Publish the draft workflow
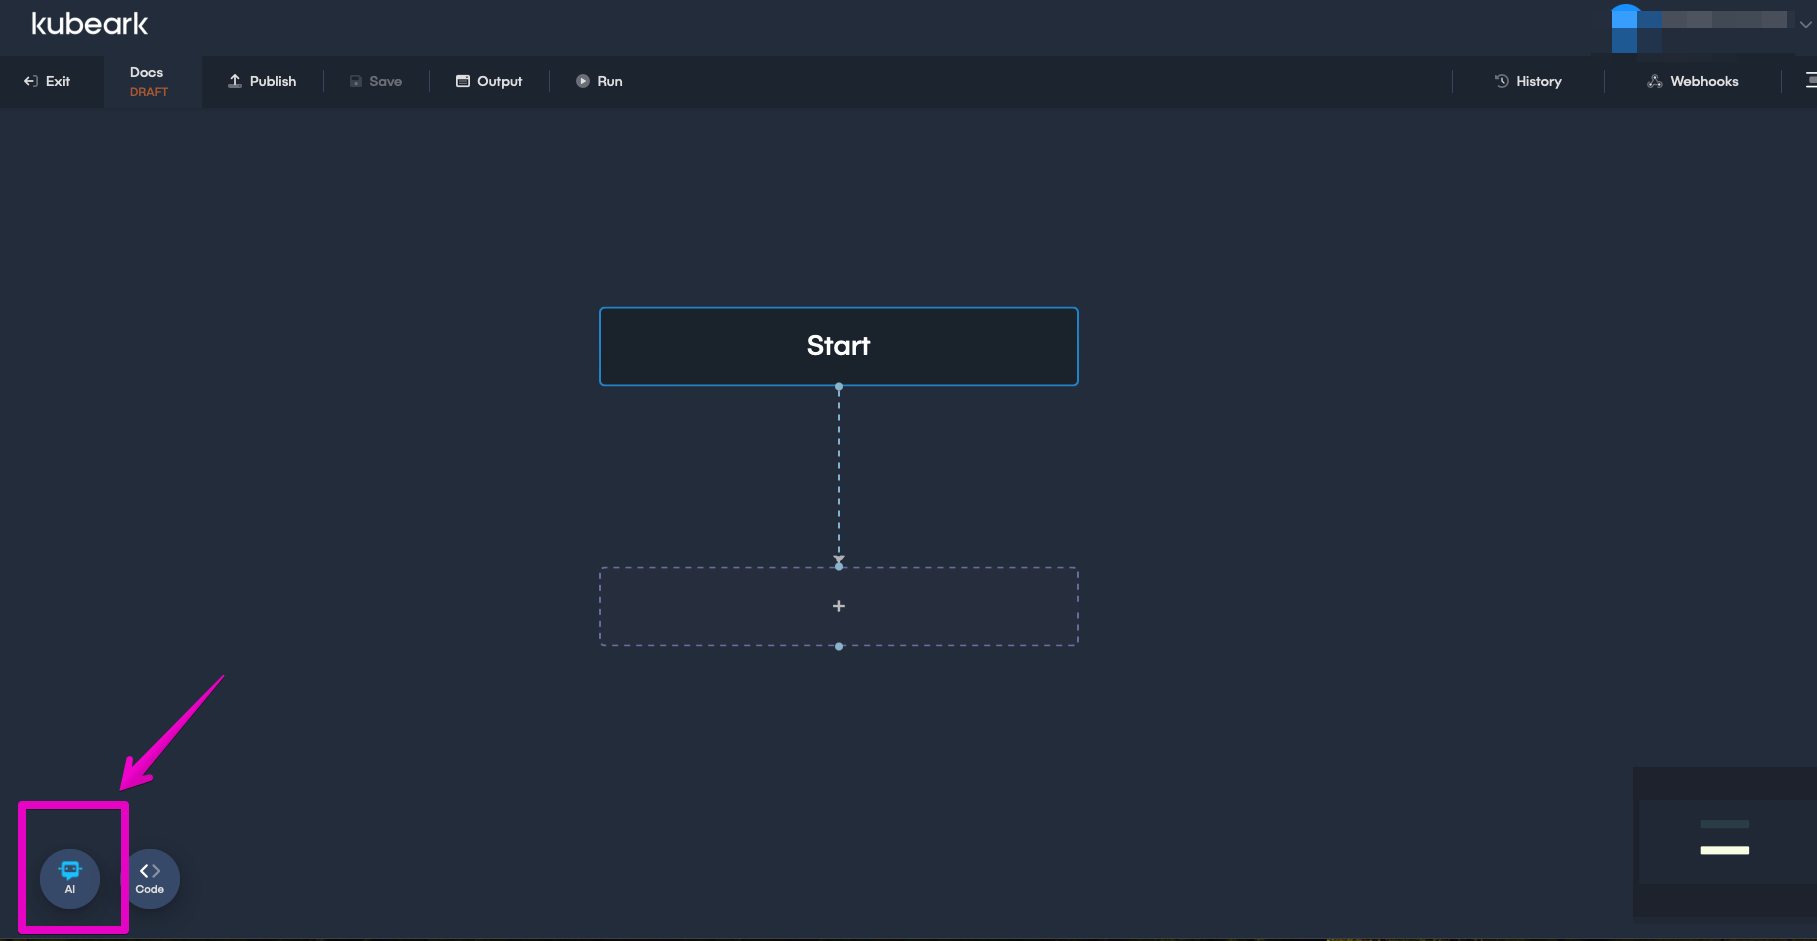 [x=262, y=81]
